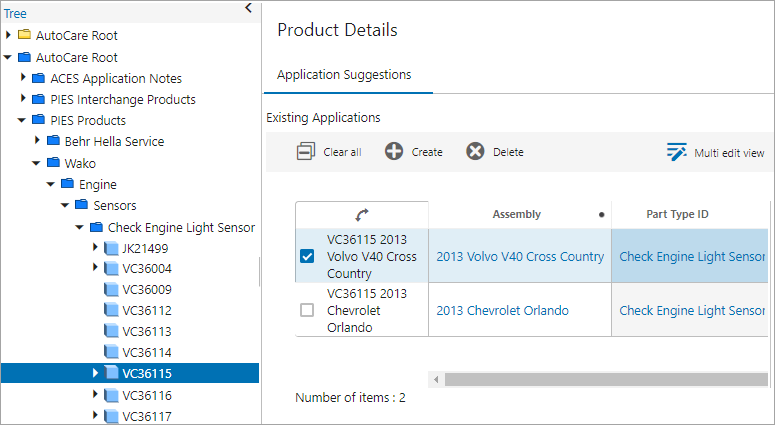Click the horizontal scrollbar under the table

tap(600, 379)
